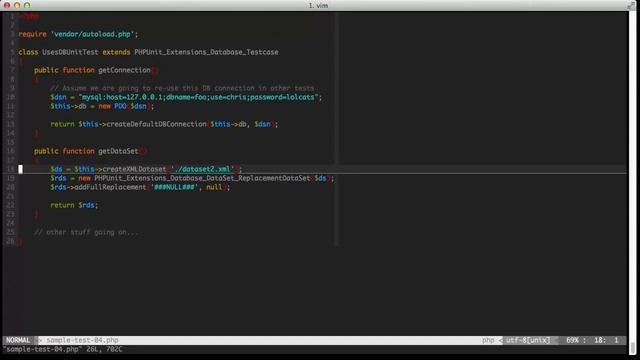Click the vim window title
The width and height of the screenshot is (640, 360).
coord(318,6)
